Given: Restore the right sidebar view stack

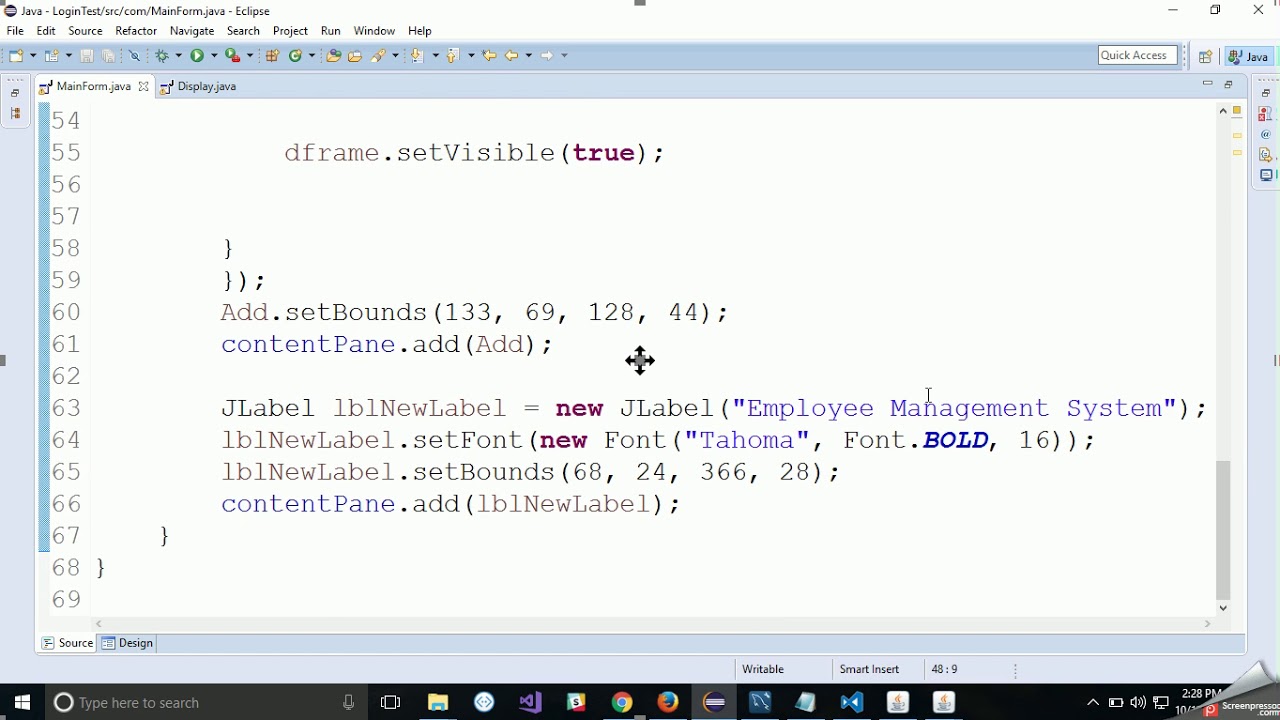Looking at the screenshot, I should coord(1266,93).
